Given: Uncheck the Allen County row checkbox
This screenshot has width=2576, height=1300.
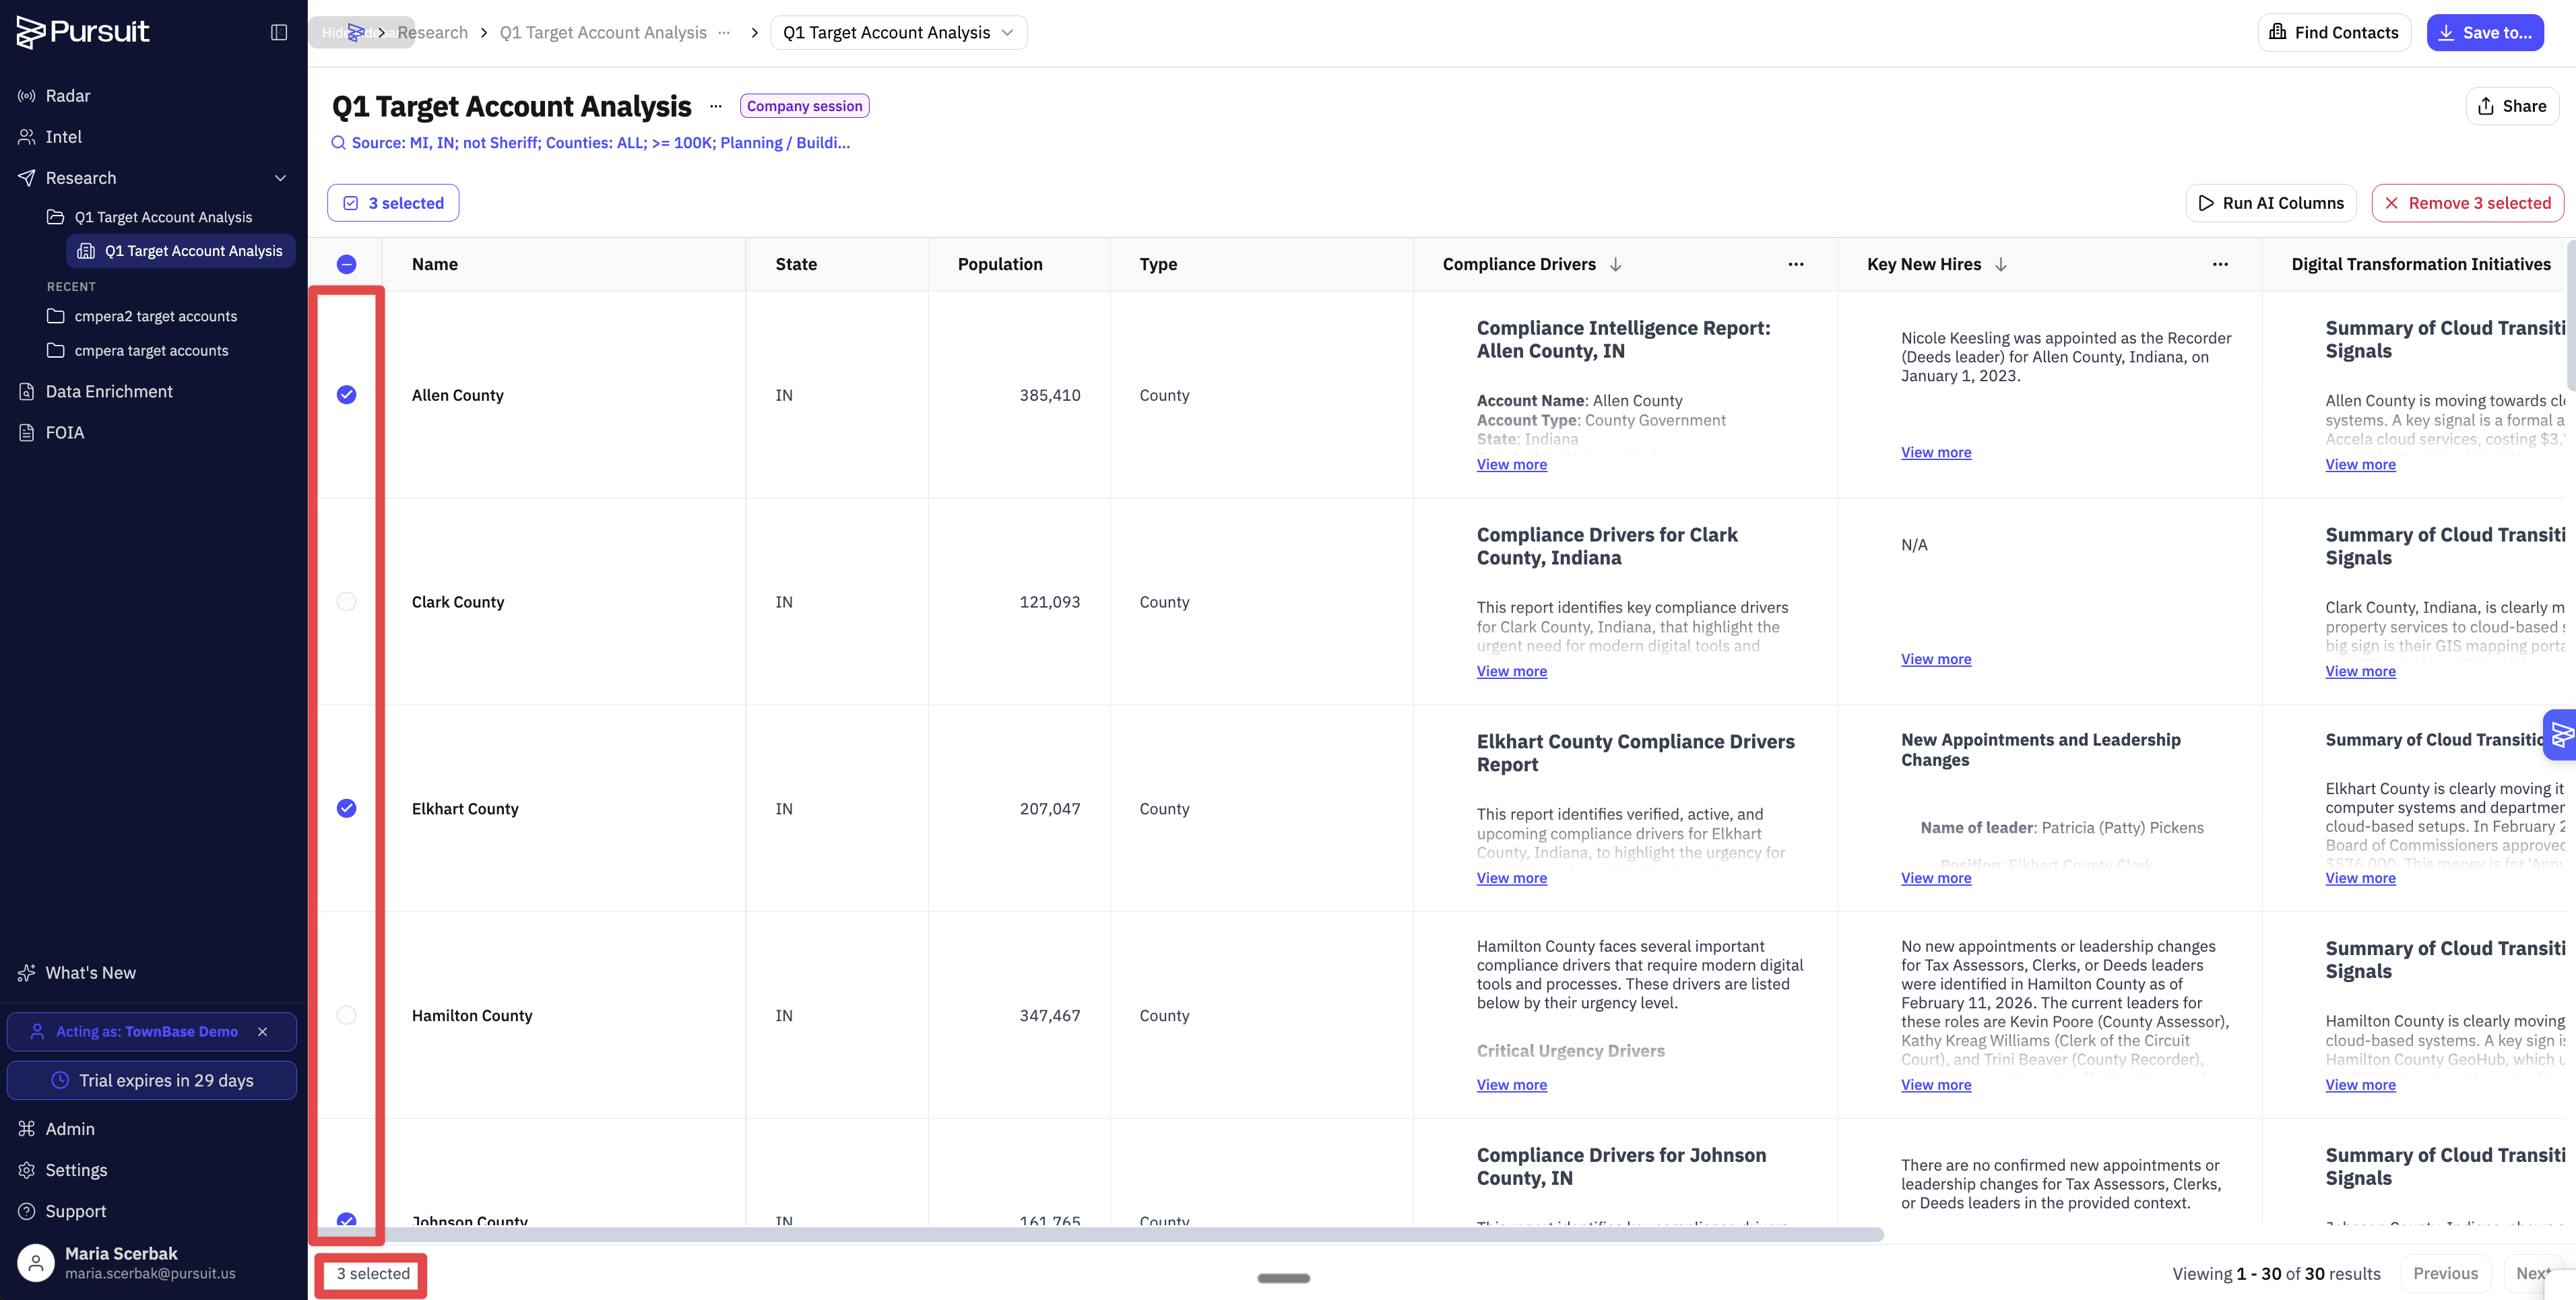Looking at the screenshot, I should [346, 395].
